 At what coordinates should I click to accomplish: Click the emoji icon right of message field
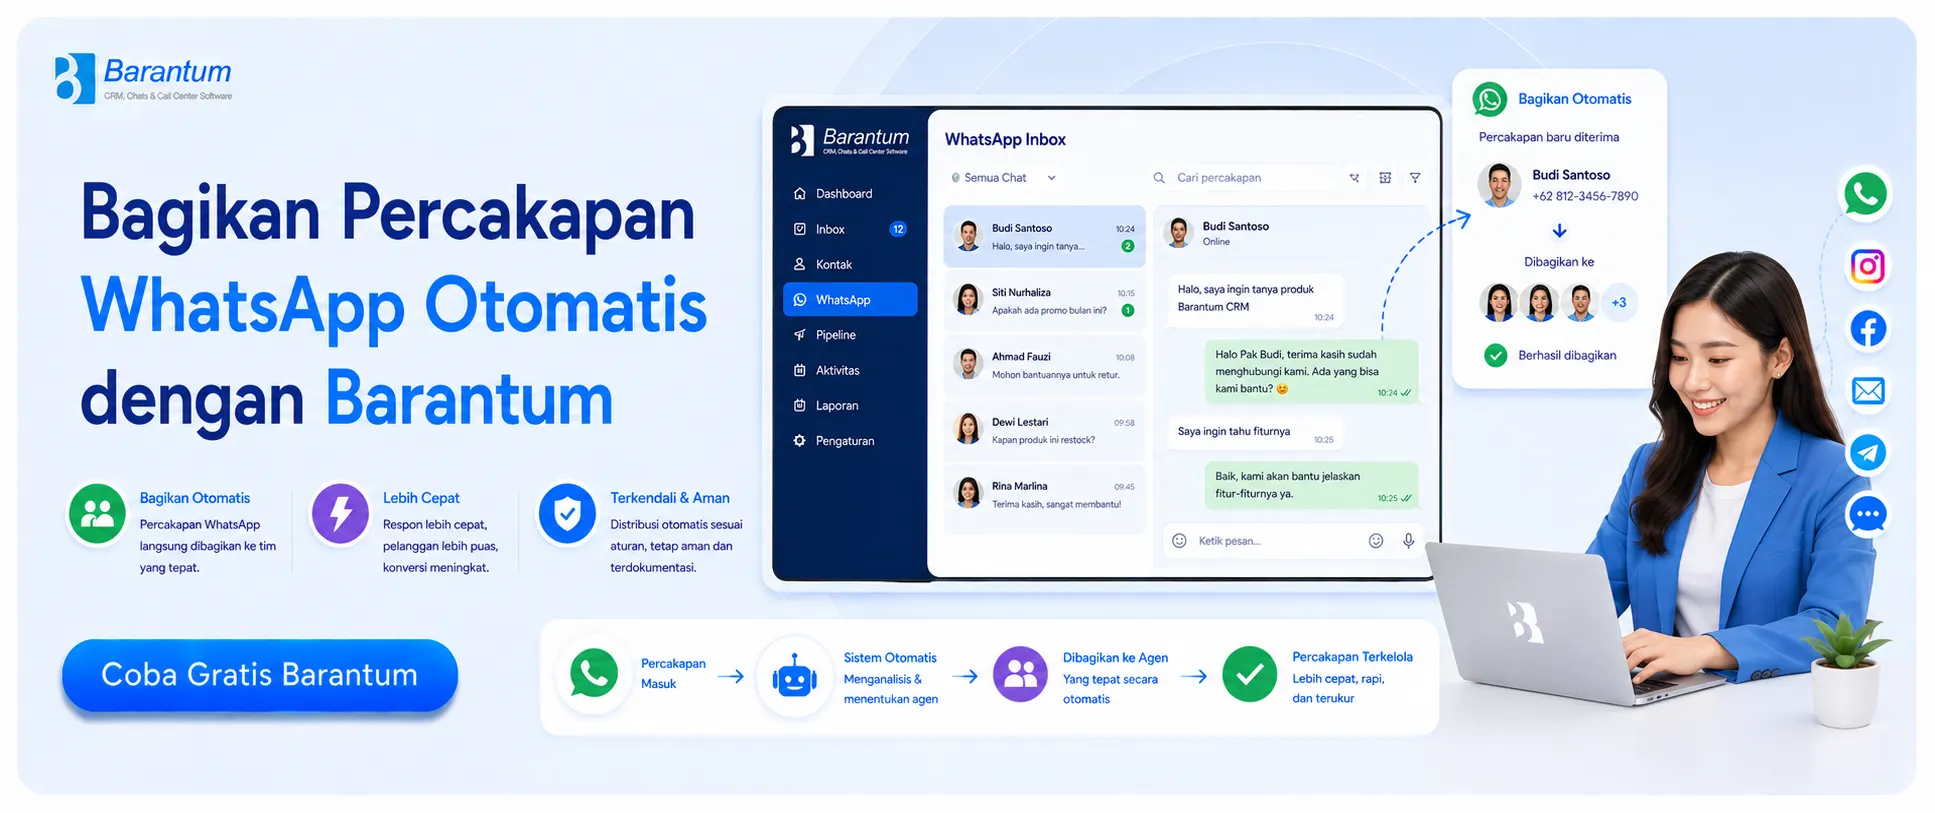[x=1376, y=541]
